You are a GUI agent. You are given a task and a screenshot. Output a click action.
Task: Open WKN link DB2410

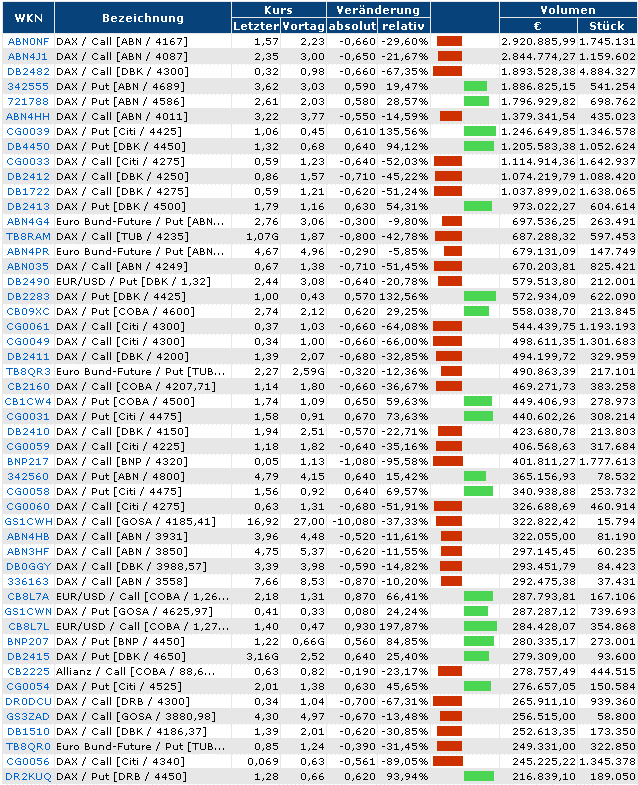point(29,432)
